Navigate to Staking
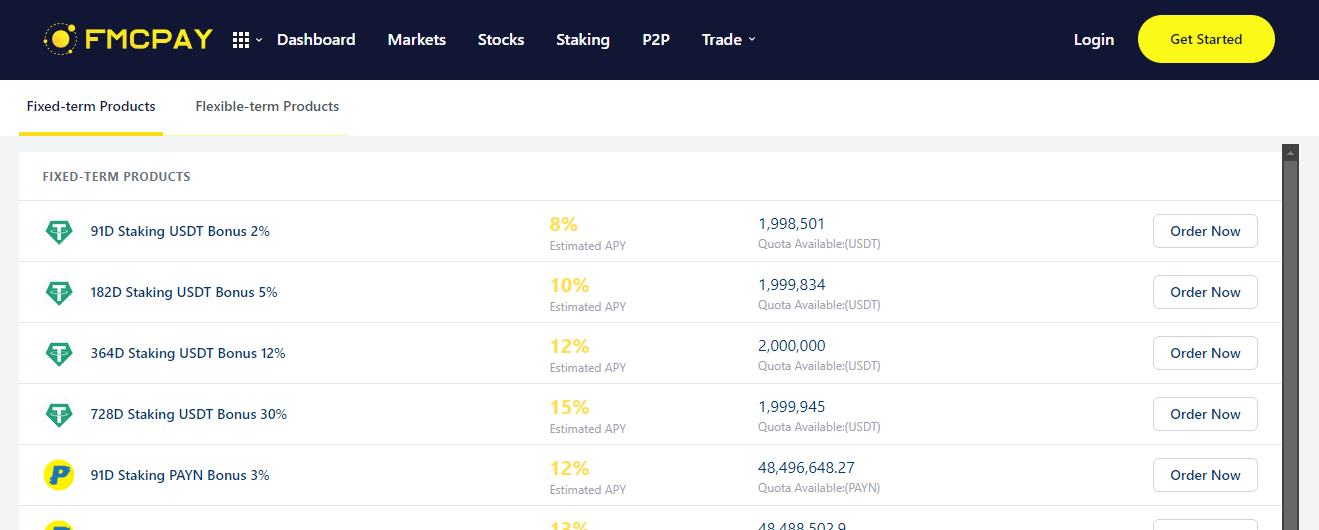Image resolution: width=1319 pixels, height=530 pixels. pyautogui.click(x=583, y=40)
